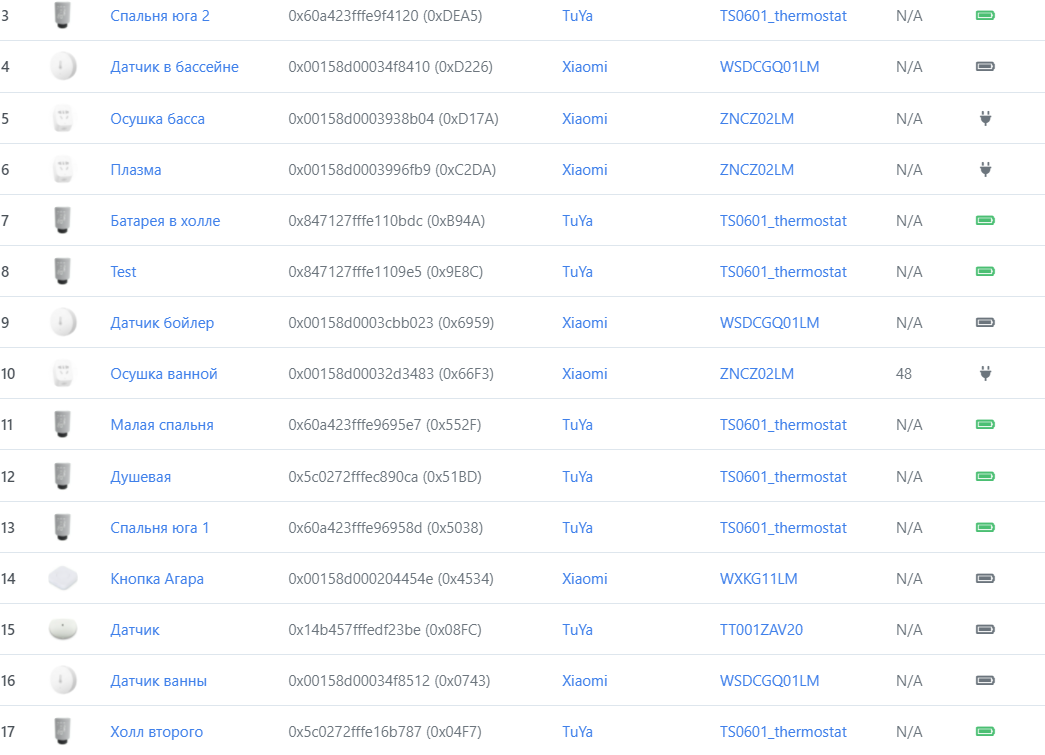Open device Датчик ванны
The image size is (1045, 755).
(159, 681)
